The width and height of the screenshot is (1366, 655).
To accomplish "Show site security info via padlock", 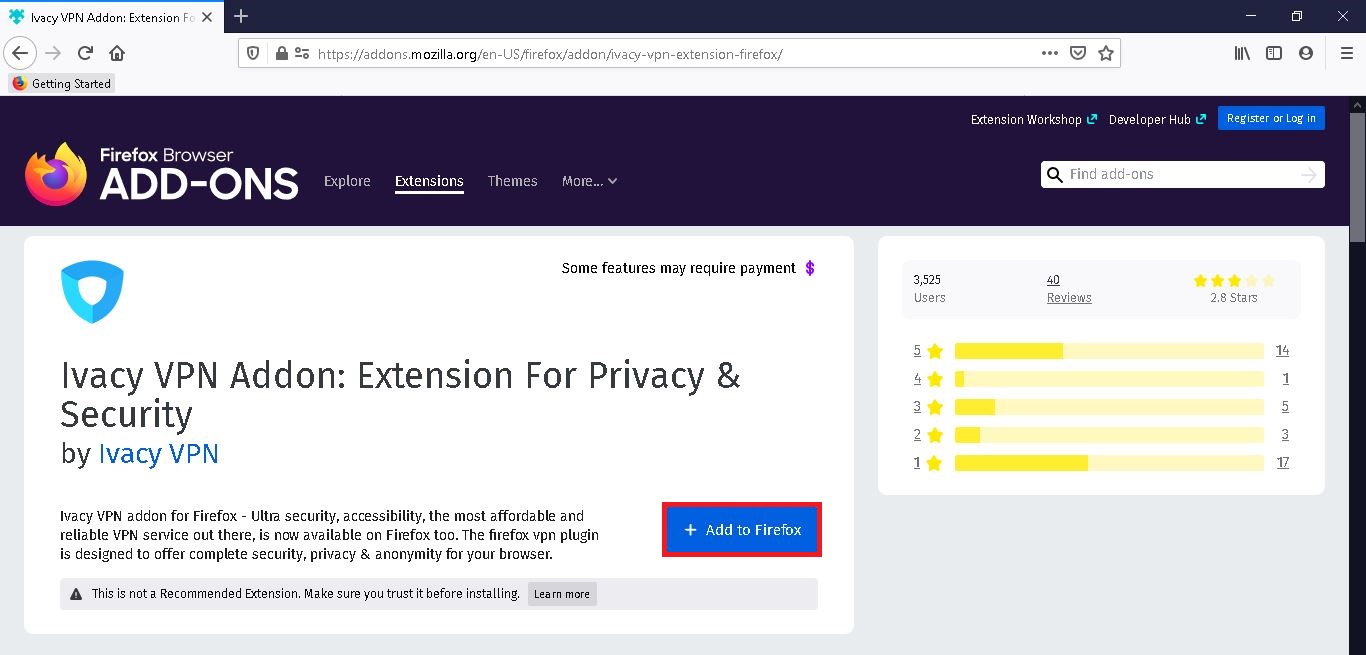I will point(281,54).
